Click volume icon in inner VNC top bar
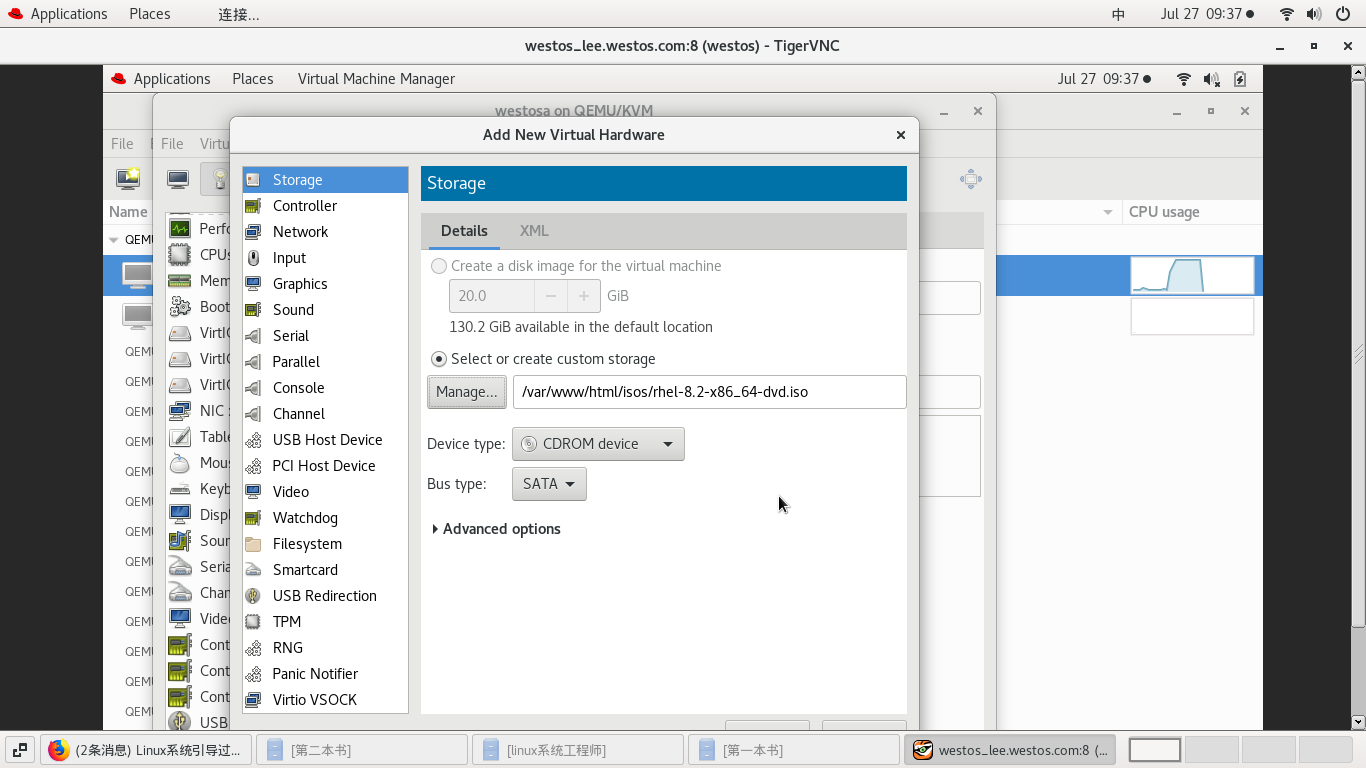The height and width of the screenshot is (768, 1366). coord(1212,79)
